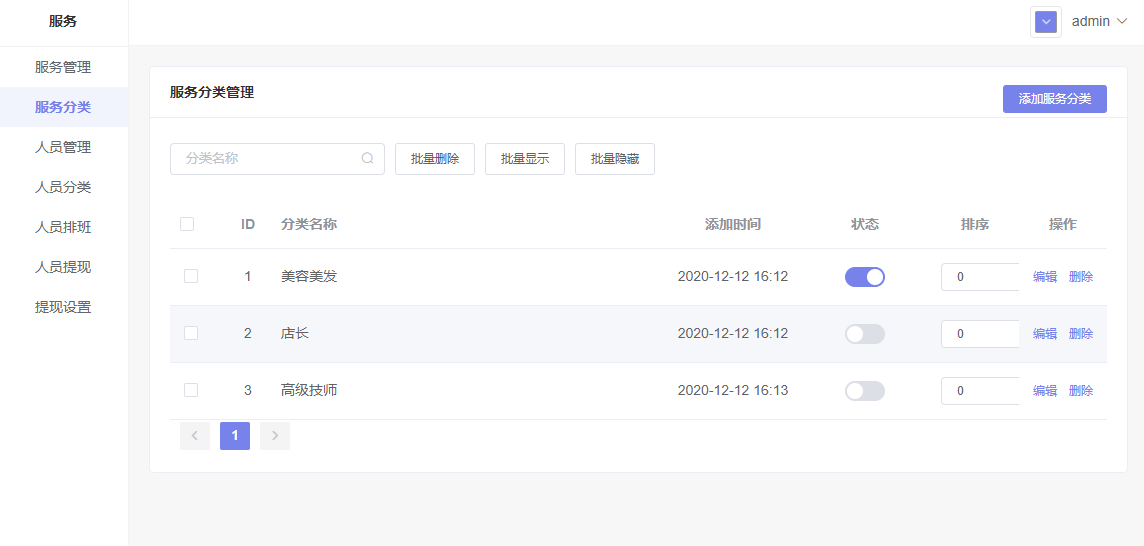
Task: Click the 高级技师 category name cell
Action: click(x=309, y=391)
